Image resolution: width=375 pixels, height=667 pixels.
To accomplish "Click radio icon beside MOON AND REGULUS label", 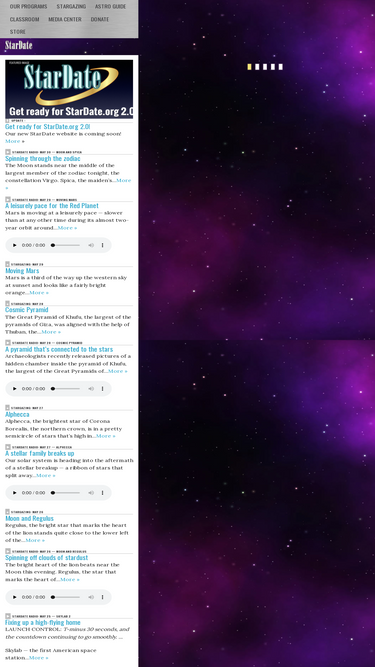I will coord(8,551).
